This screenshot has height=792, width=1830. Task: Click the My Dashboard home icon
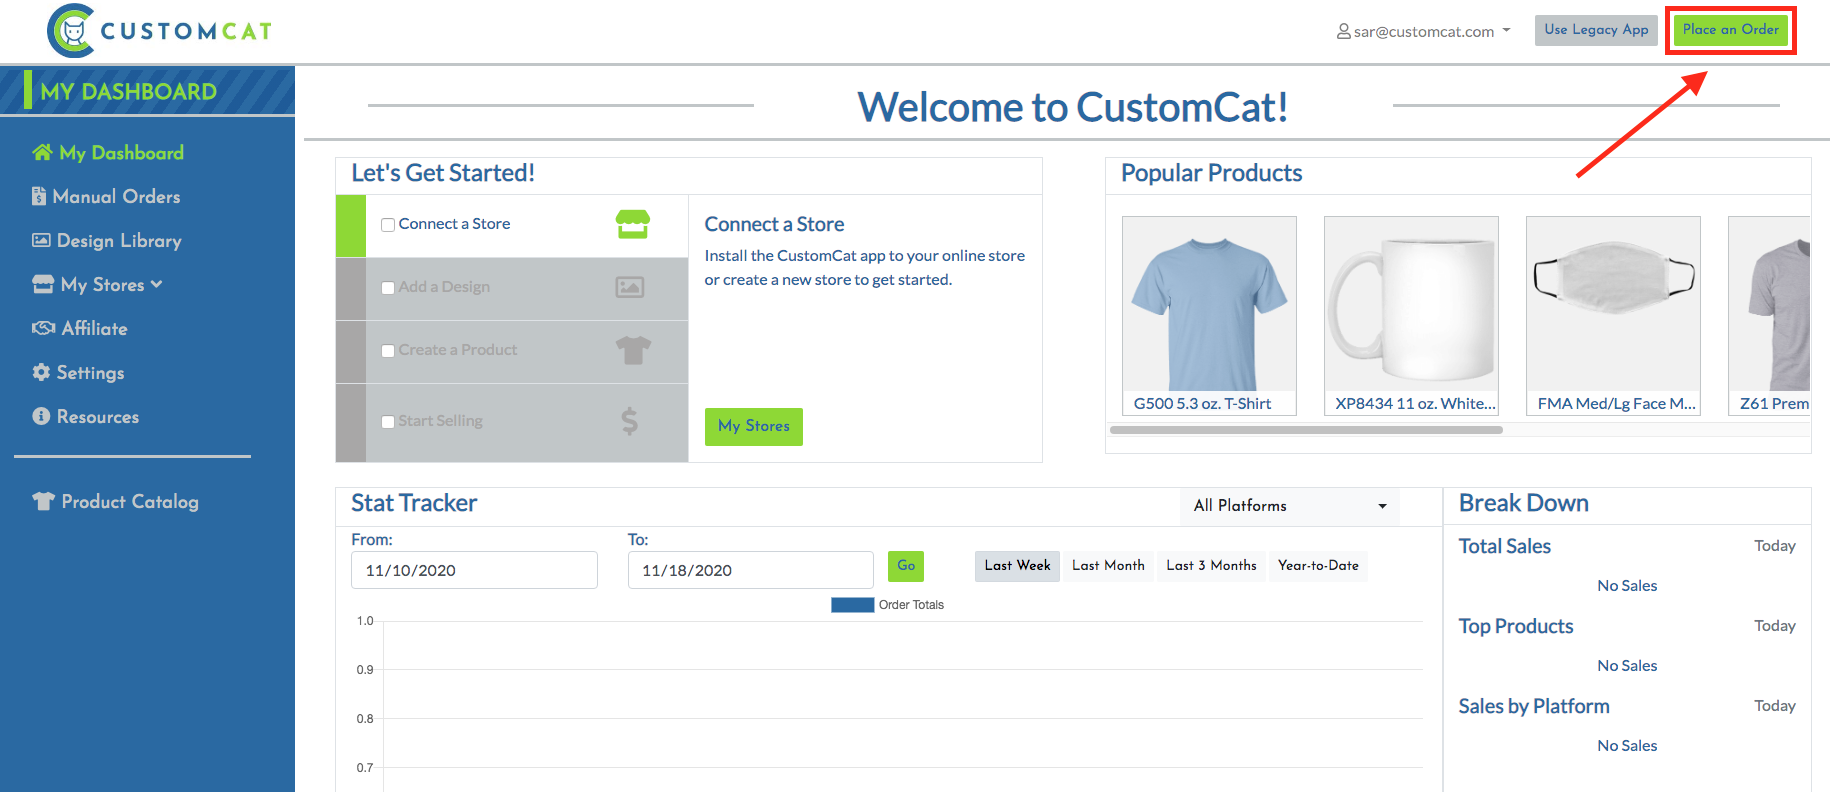(x=42, y=152)
